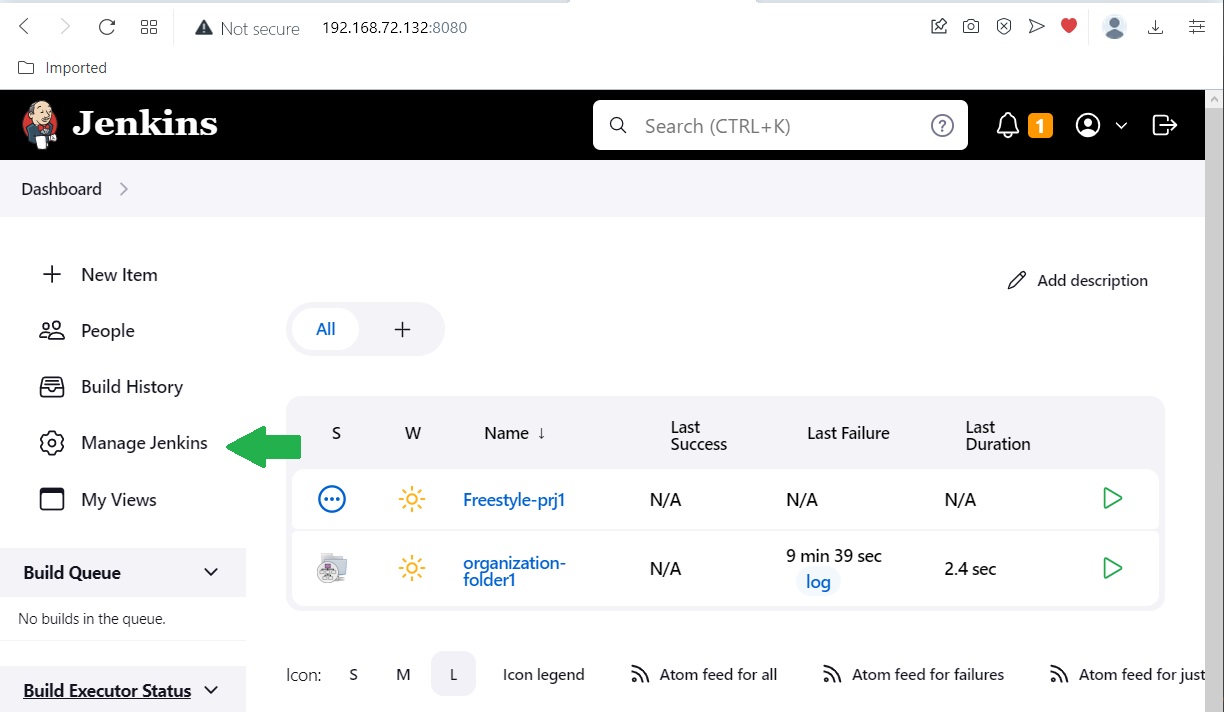Open Atom feed for failures
The image size is (1224, 712).
[x=913, y=675]
